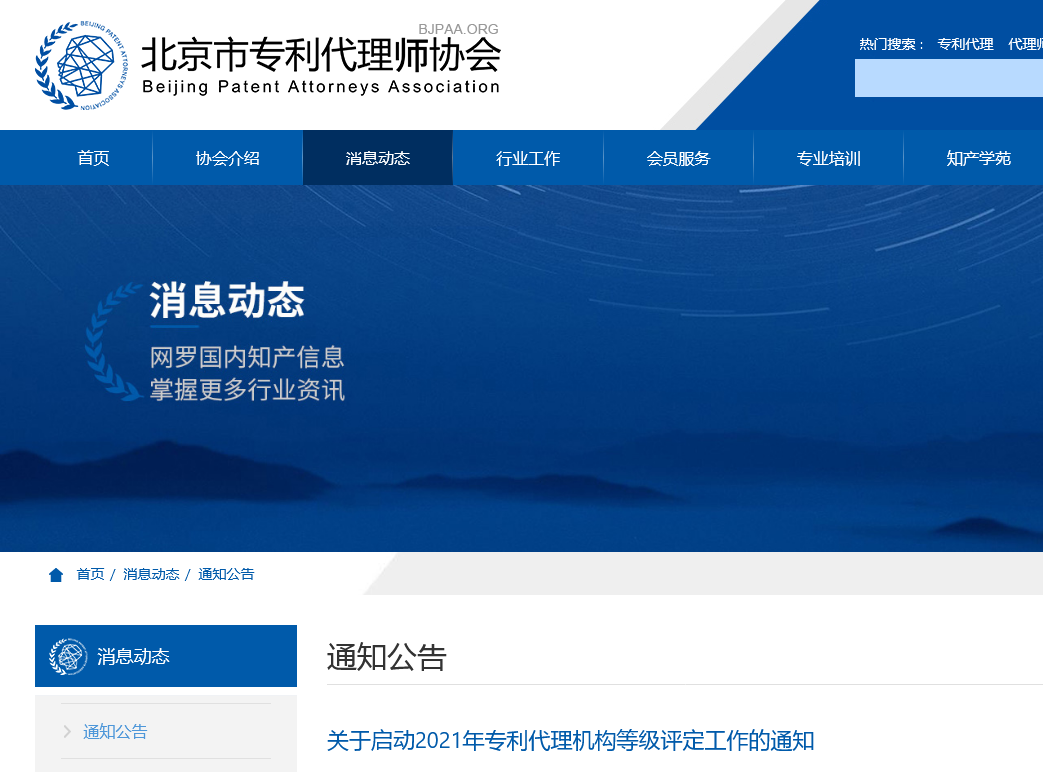Click 专利代理 hot search link
Image resolution: width=1043 pixels, height=772 pixels.
tap(965, 45)
